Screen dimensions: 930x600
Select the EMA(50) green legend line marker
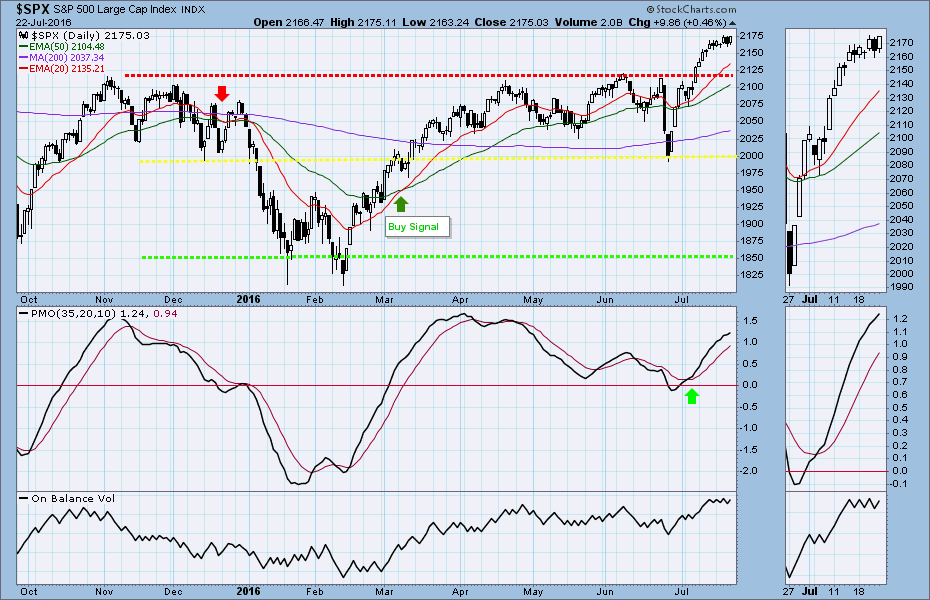[x=26, y=46]
